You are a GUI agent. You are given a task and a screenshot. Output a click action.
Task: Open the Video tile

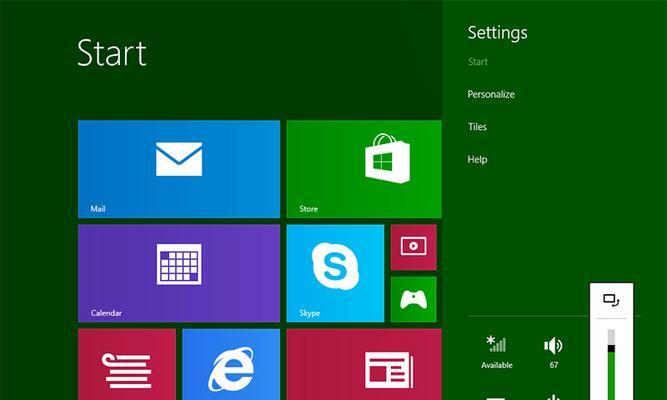coord(413,247)
